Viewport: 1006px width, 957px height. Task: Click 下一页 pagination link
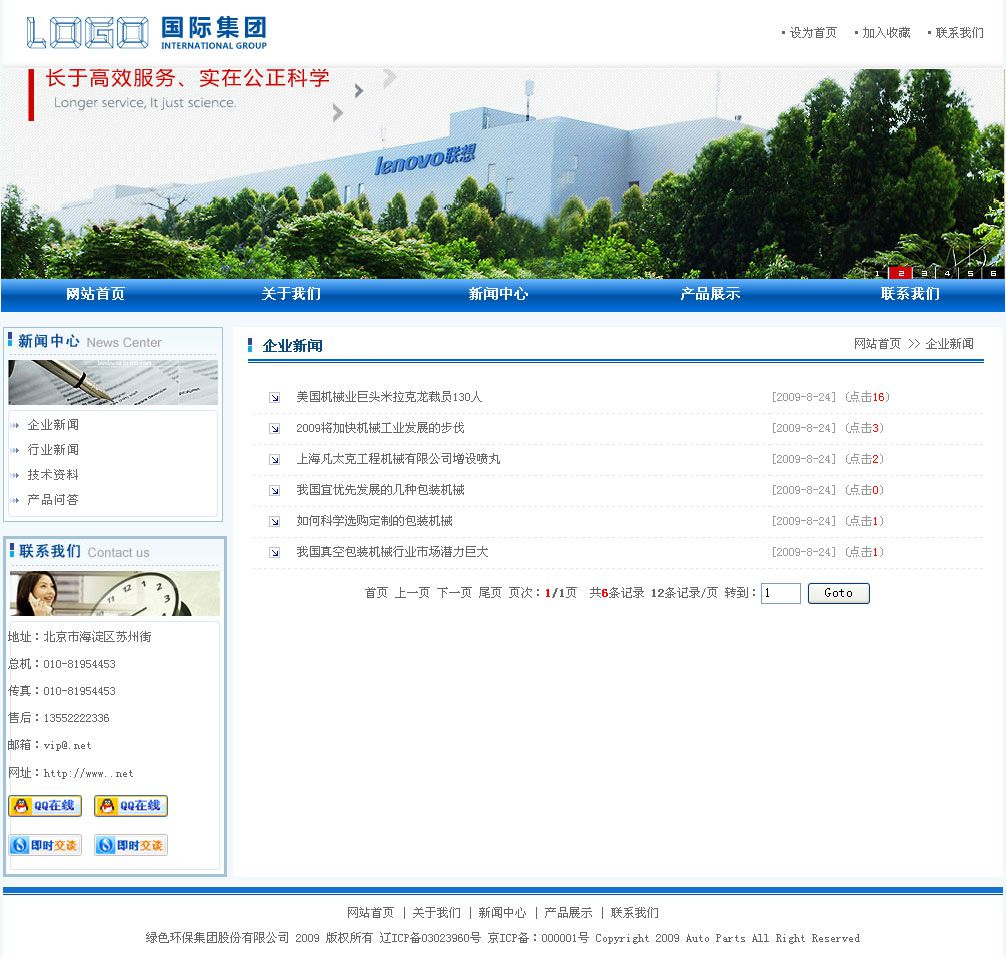coord(454,593)
